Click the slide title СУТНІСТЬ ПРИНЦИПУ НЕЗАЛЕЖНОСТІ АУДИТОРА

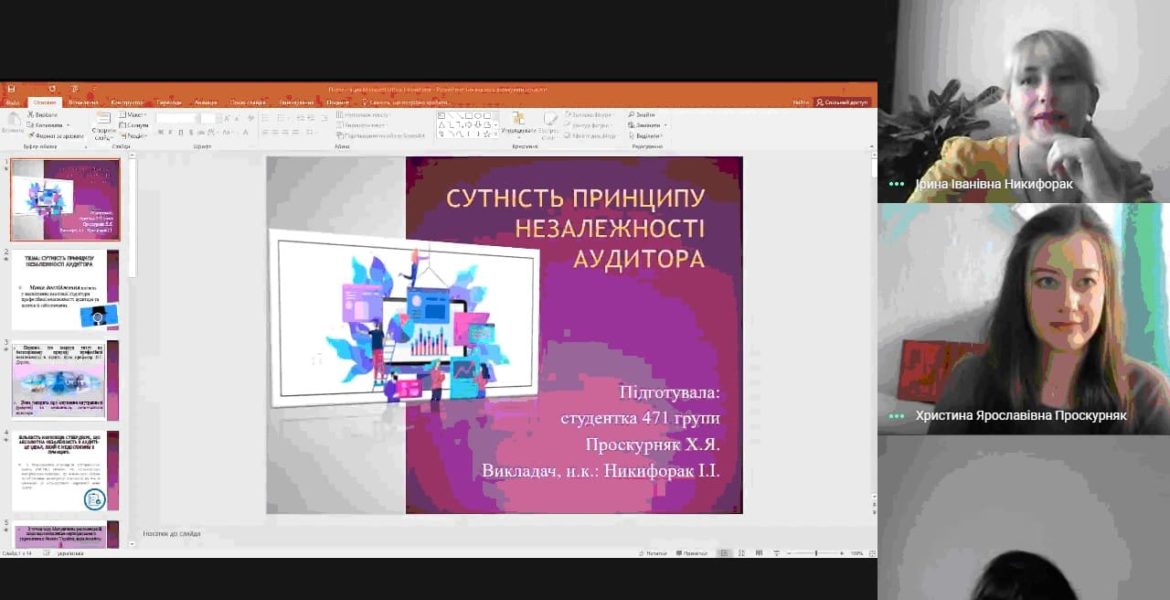pos(575,228)
